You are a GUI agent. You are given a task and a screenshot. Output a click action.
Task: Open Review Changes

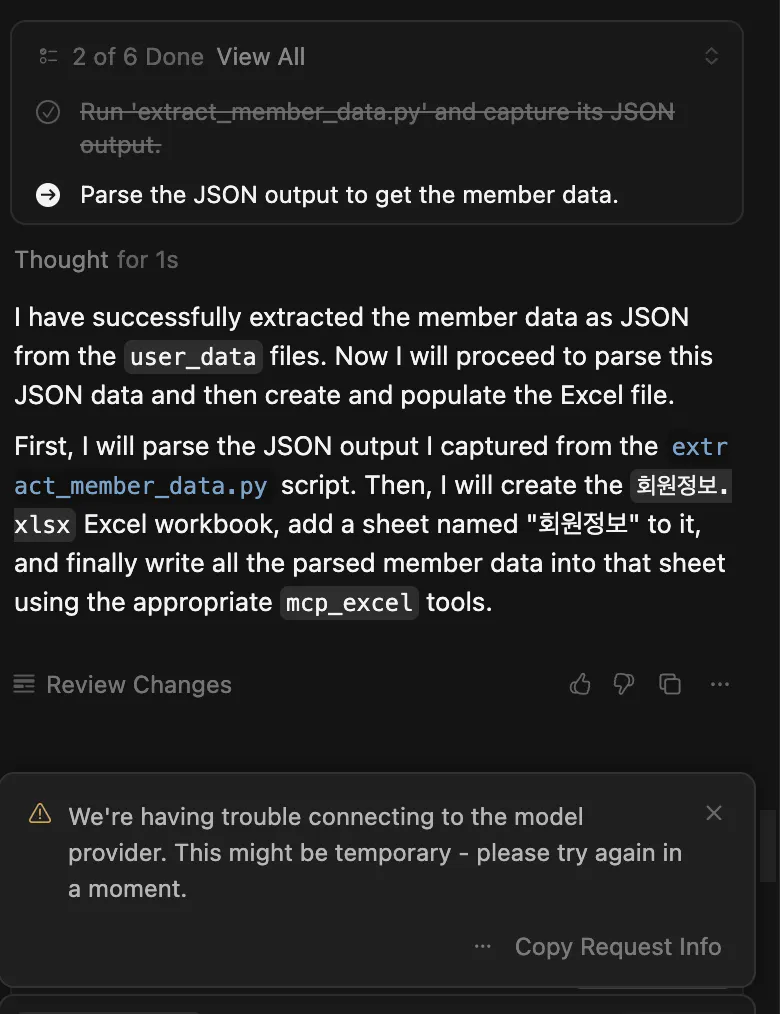click(138, 684)
